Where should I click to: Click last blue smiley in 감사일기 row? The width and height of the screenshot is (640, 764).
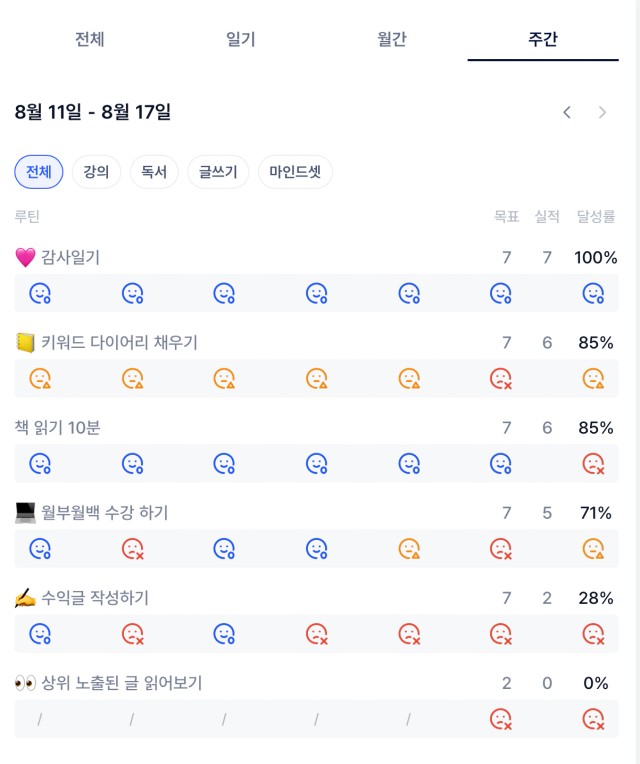593,294
